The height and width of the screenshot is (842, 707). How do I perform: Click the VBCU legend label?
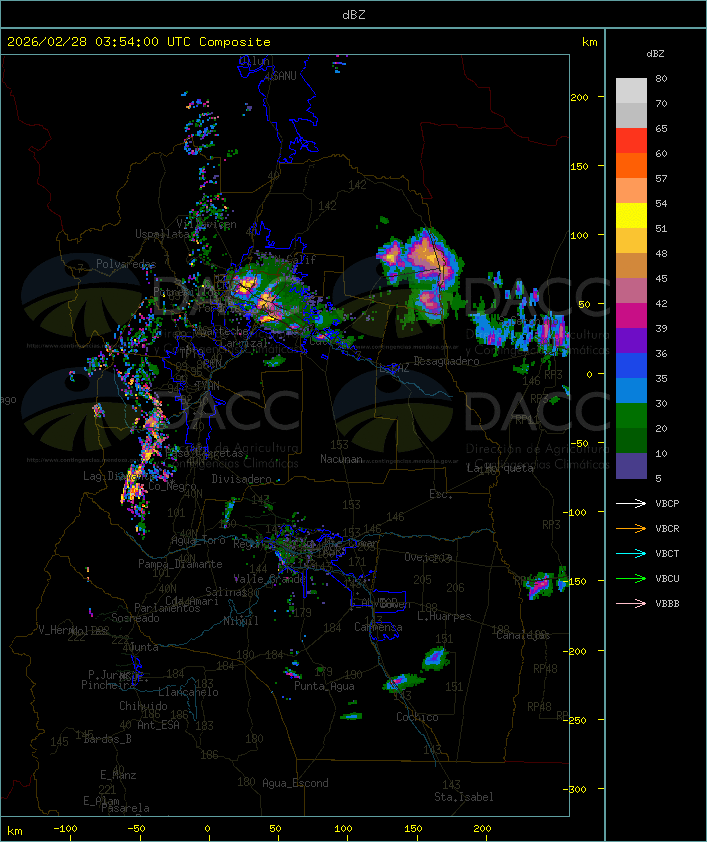point(667,579)
